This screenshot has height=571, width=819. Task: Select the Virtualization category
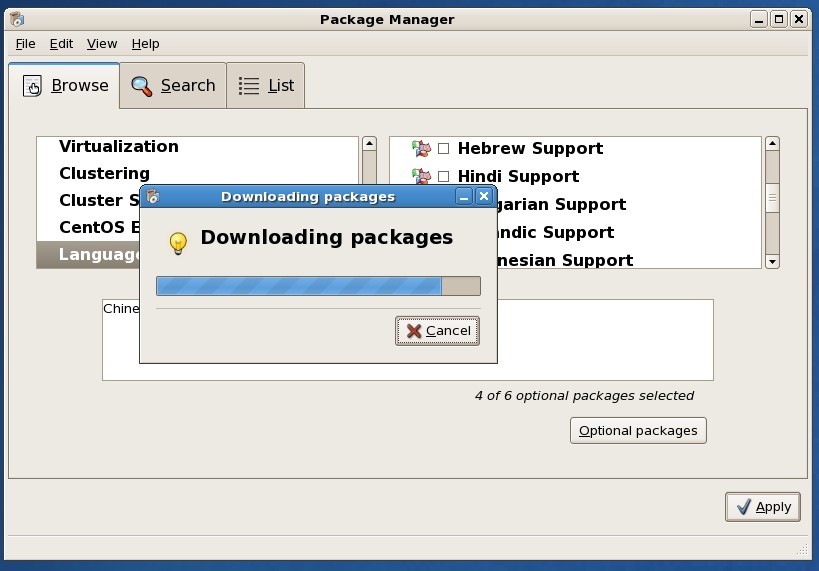(x=119, y=146)
